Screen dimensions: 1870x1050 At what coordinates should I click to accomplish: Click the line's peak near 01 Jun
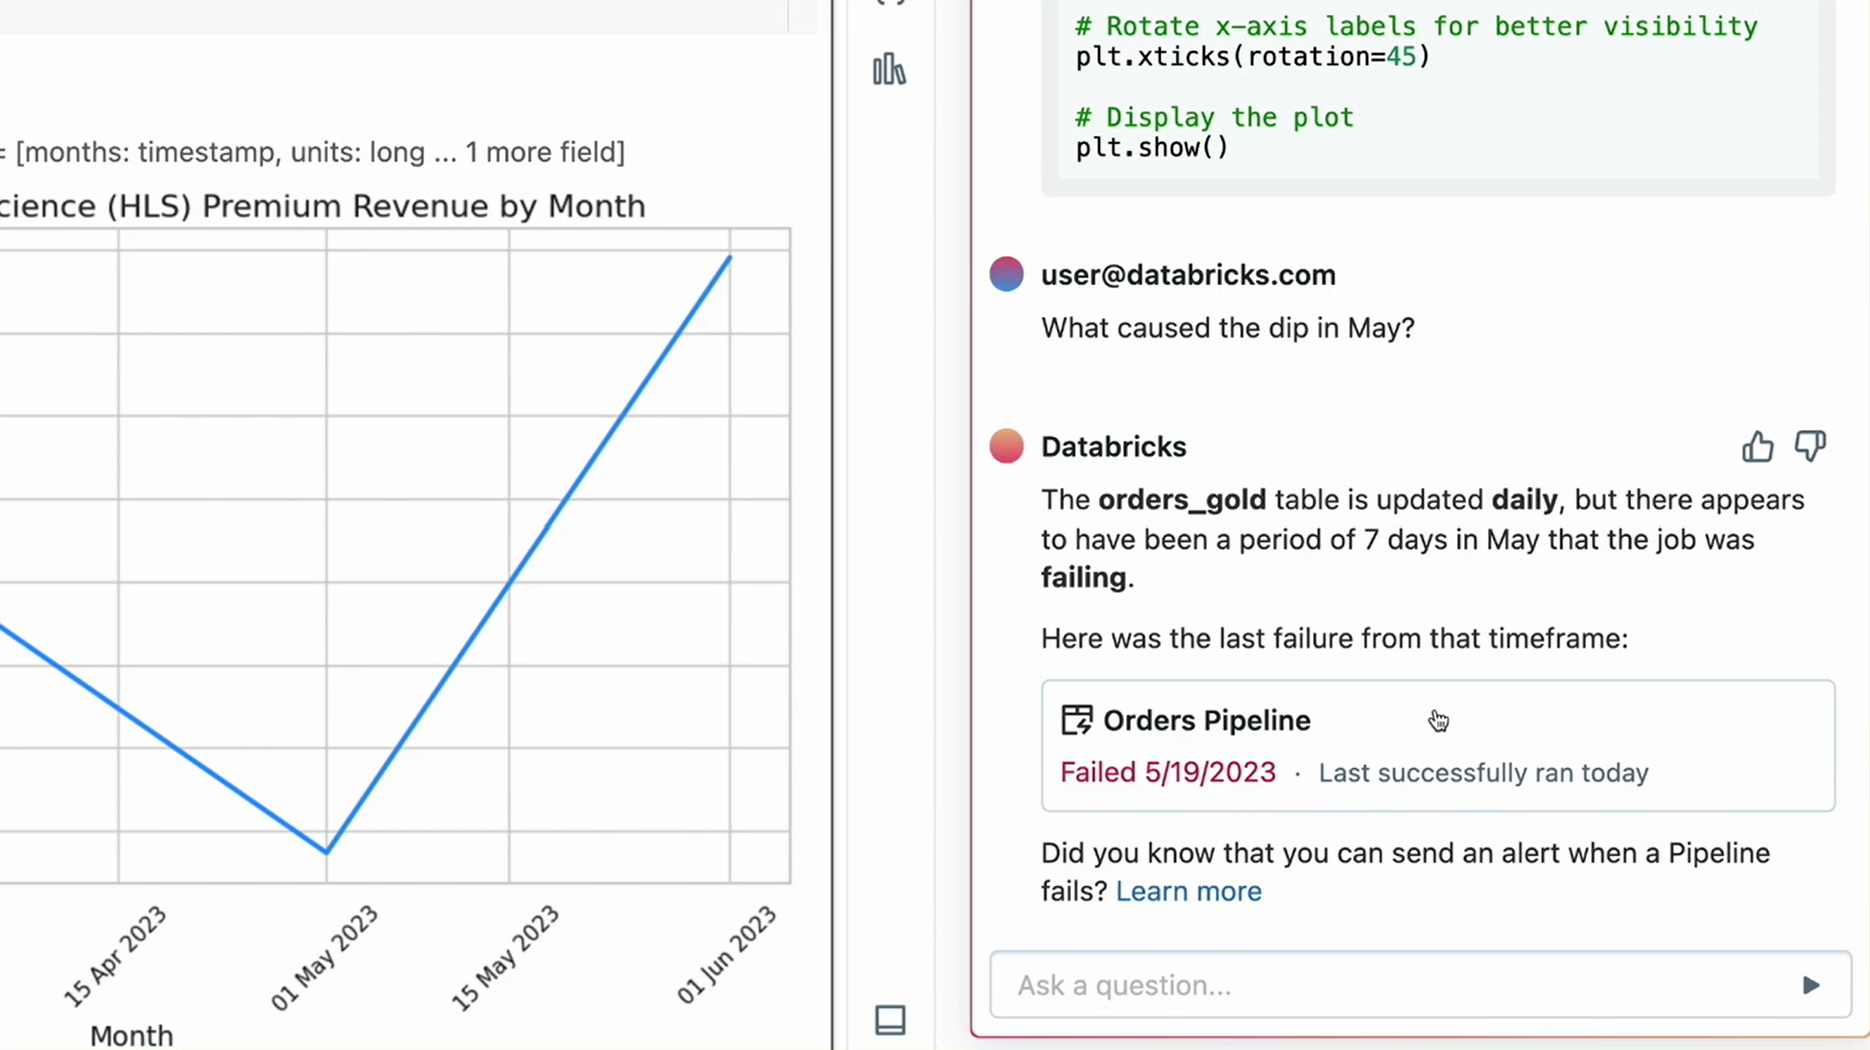click(x=730, y=257)
